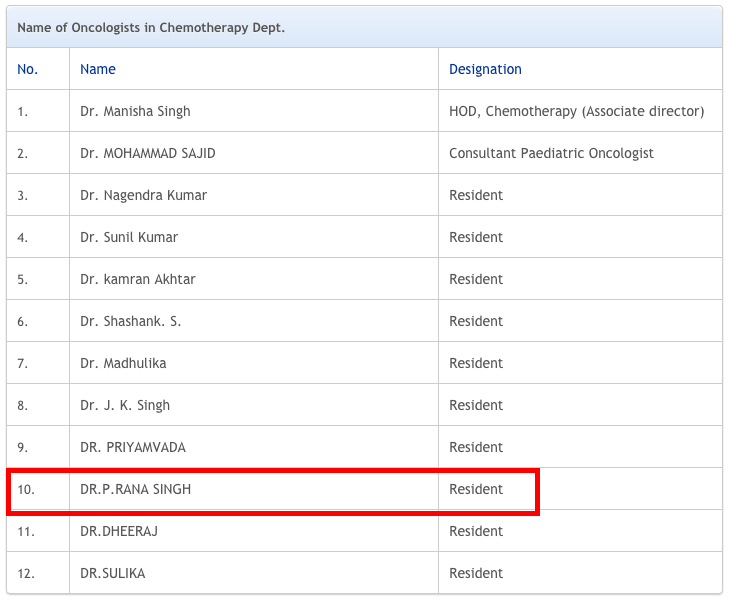Select the name "Dr. Sunil Kumar"
This screenshot has width=743, height=608.
pos(129,237)
